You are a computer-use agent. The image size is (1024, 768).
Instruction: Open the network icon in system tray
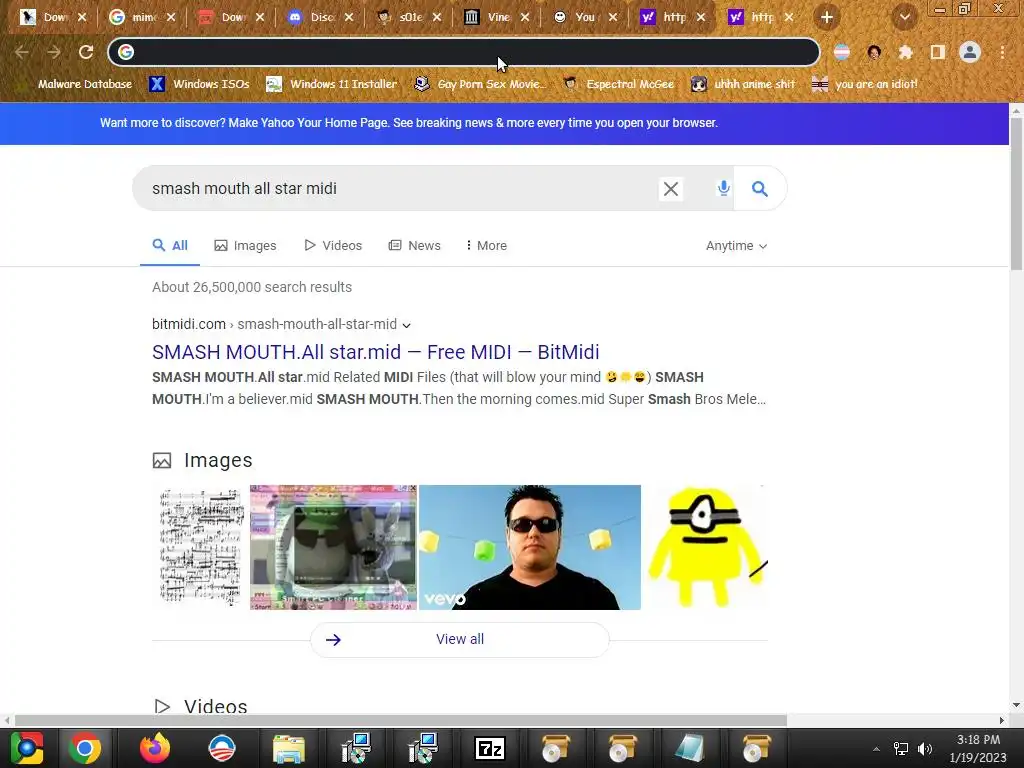(x=901, y=749)
